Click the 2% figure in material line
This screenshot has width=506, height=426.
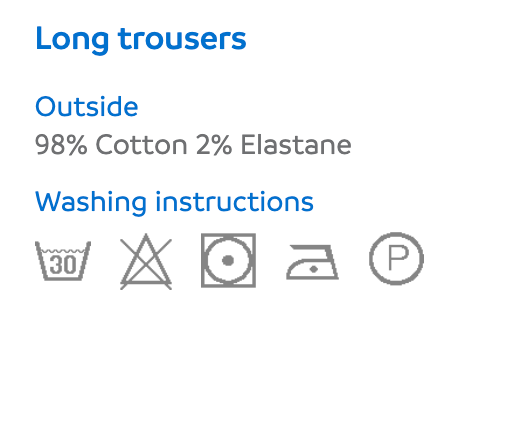(214, 145)
